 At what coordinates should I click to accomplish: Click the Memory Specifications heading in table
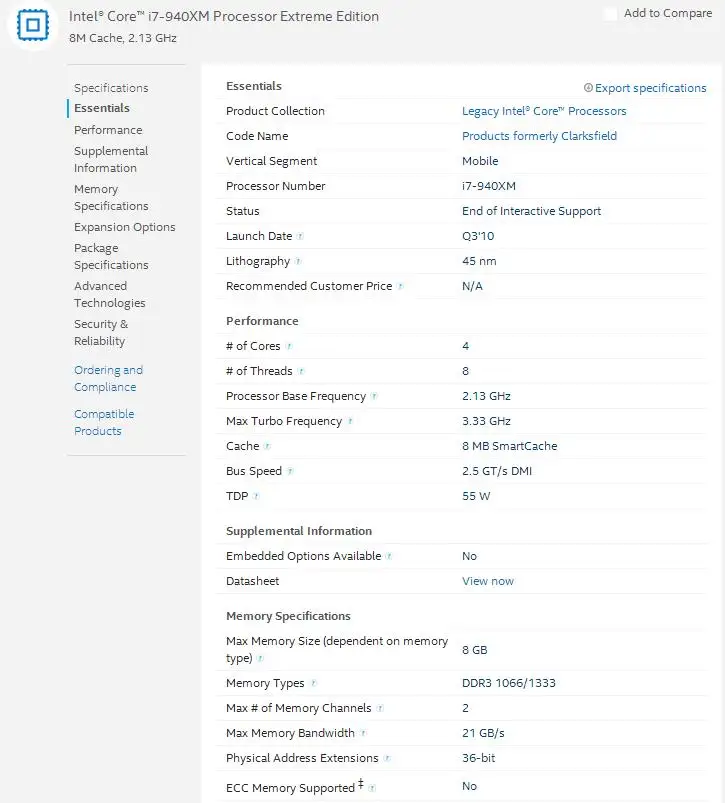(288, 616)
